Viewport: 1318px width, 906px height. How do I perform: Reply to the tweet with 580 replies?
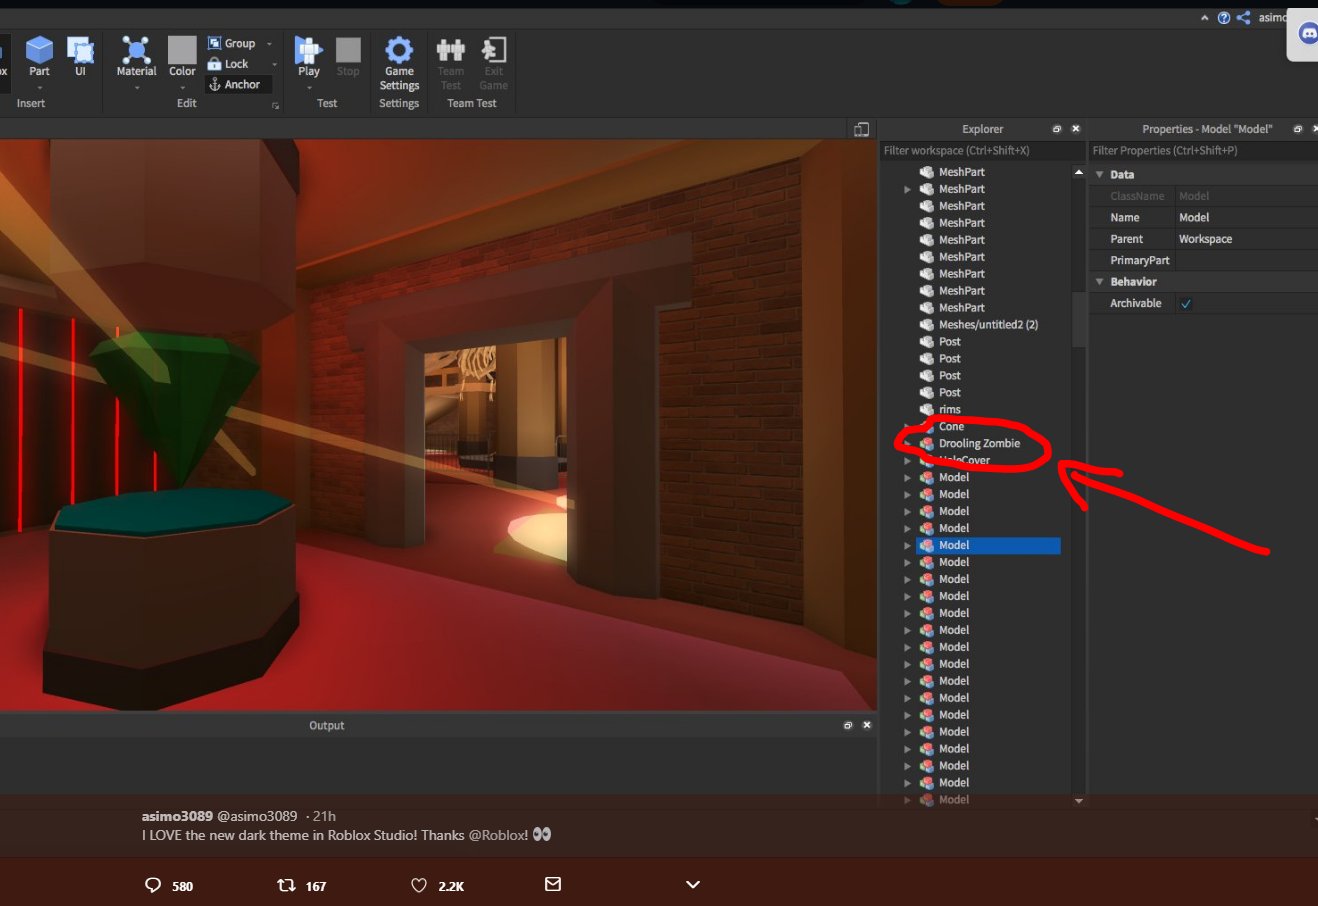(x=154, y=885)
